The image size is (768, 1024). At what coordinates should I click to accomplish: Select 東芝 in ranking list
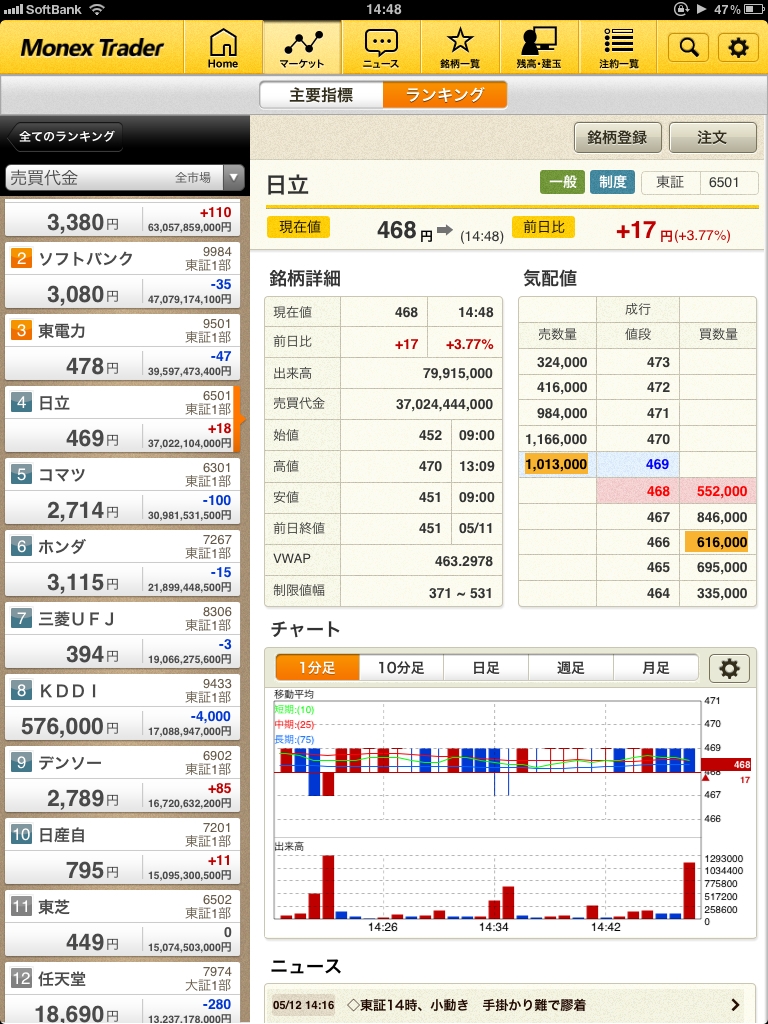click(122, 923)
